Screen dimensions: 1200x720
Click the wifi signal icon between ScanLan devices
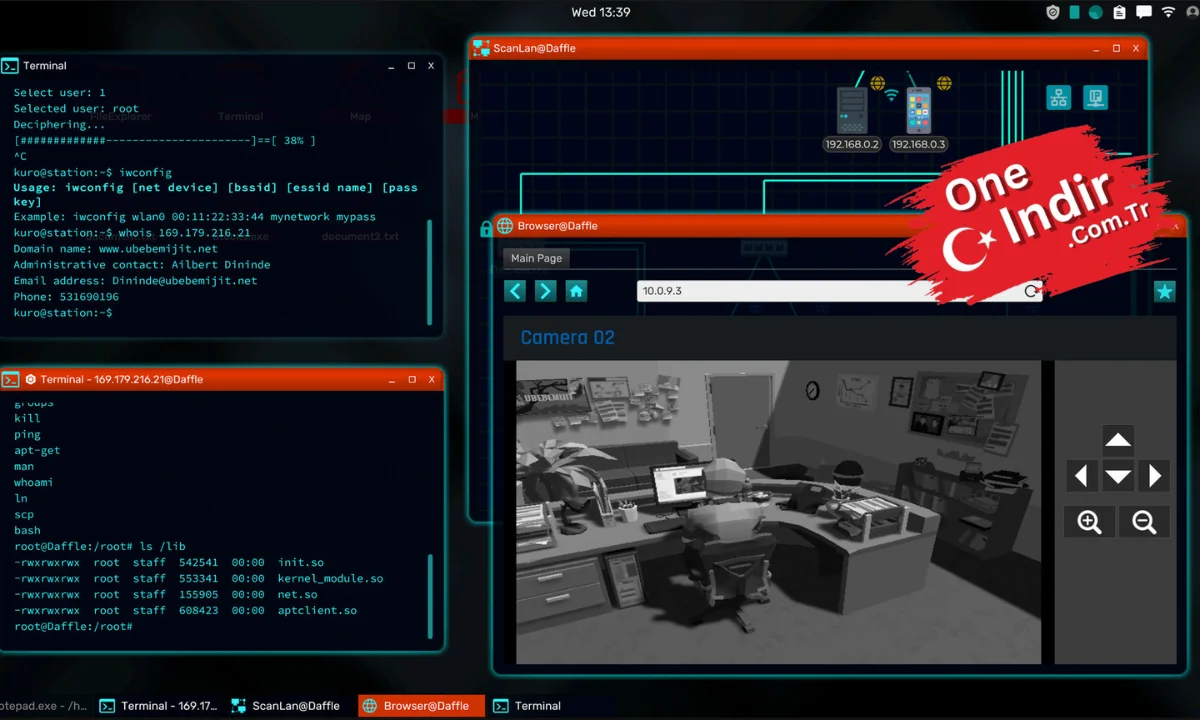click(x=891, y=96)
